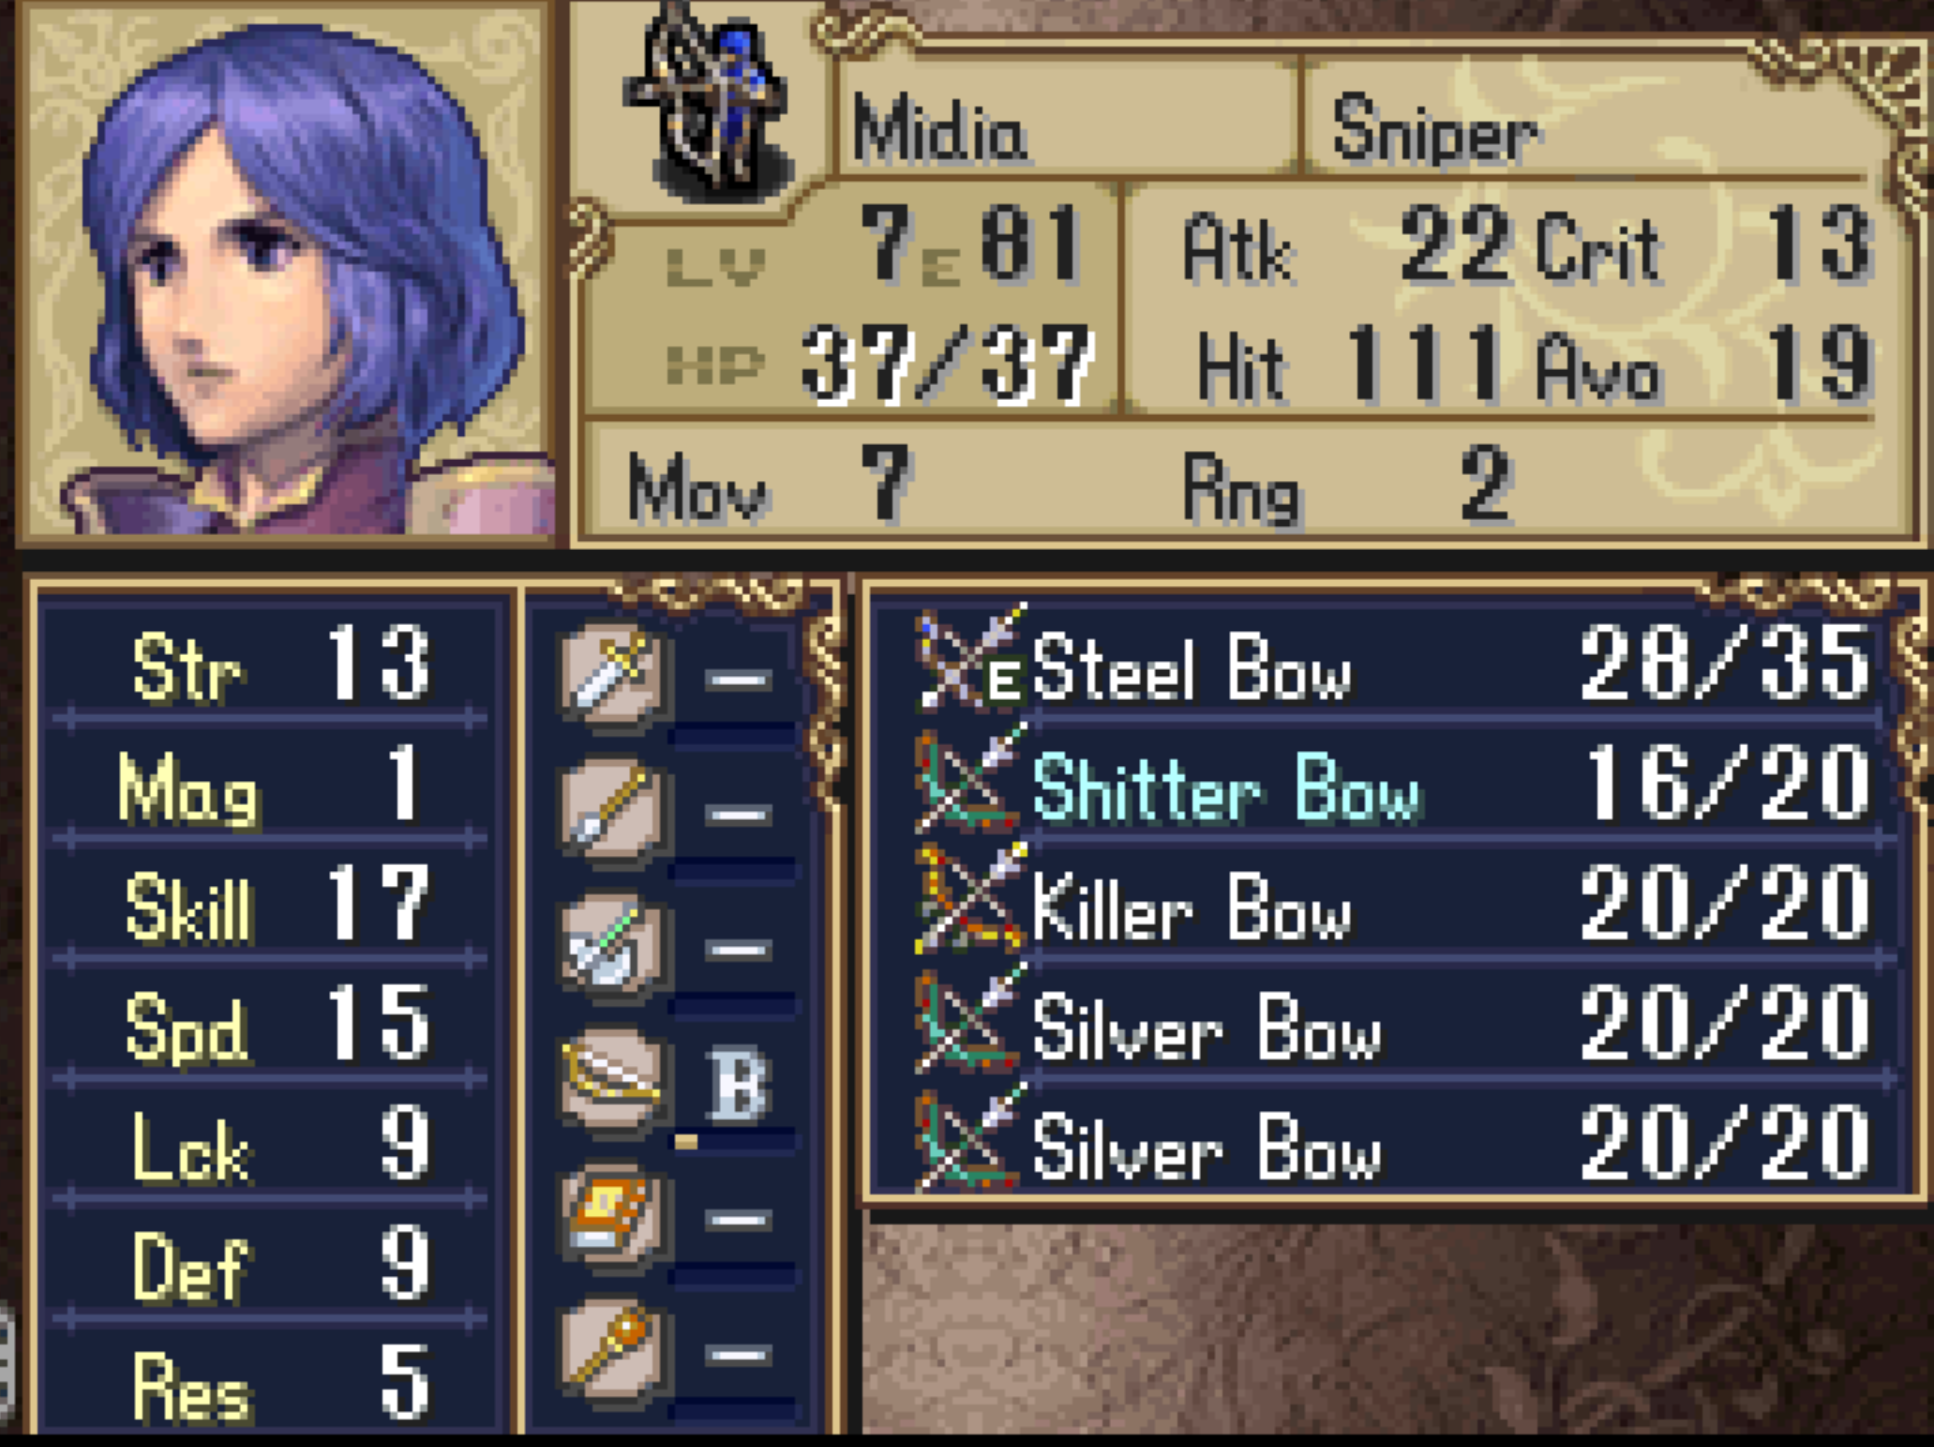Select the Skill stat row

click(x=270, y=905)
